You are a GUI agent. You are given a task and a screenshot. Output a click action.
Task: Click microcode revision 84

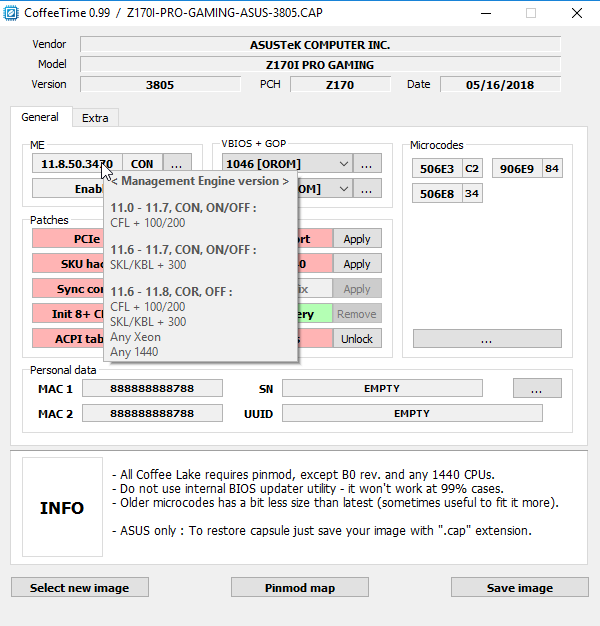click(x=552, y=168)
